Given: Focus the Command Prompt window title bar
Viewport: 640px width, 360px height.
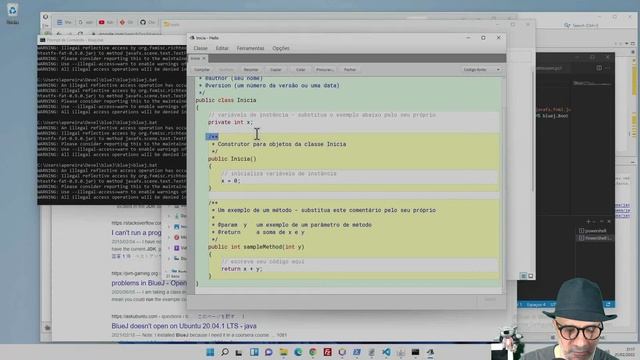Looking at the screenshot, I should [x=112, y=40].
